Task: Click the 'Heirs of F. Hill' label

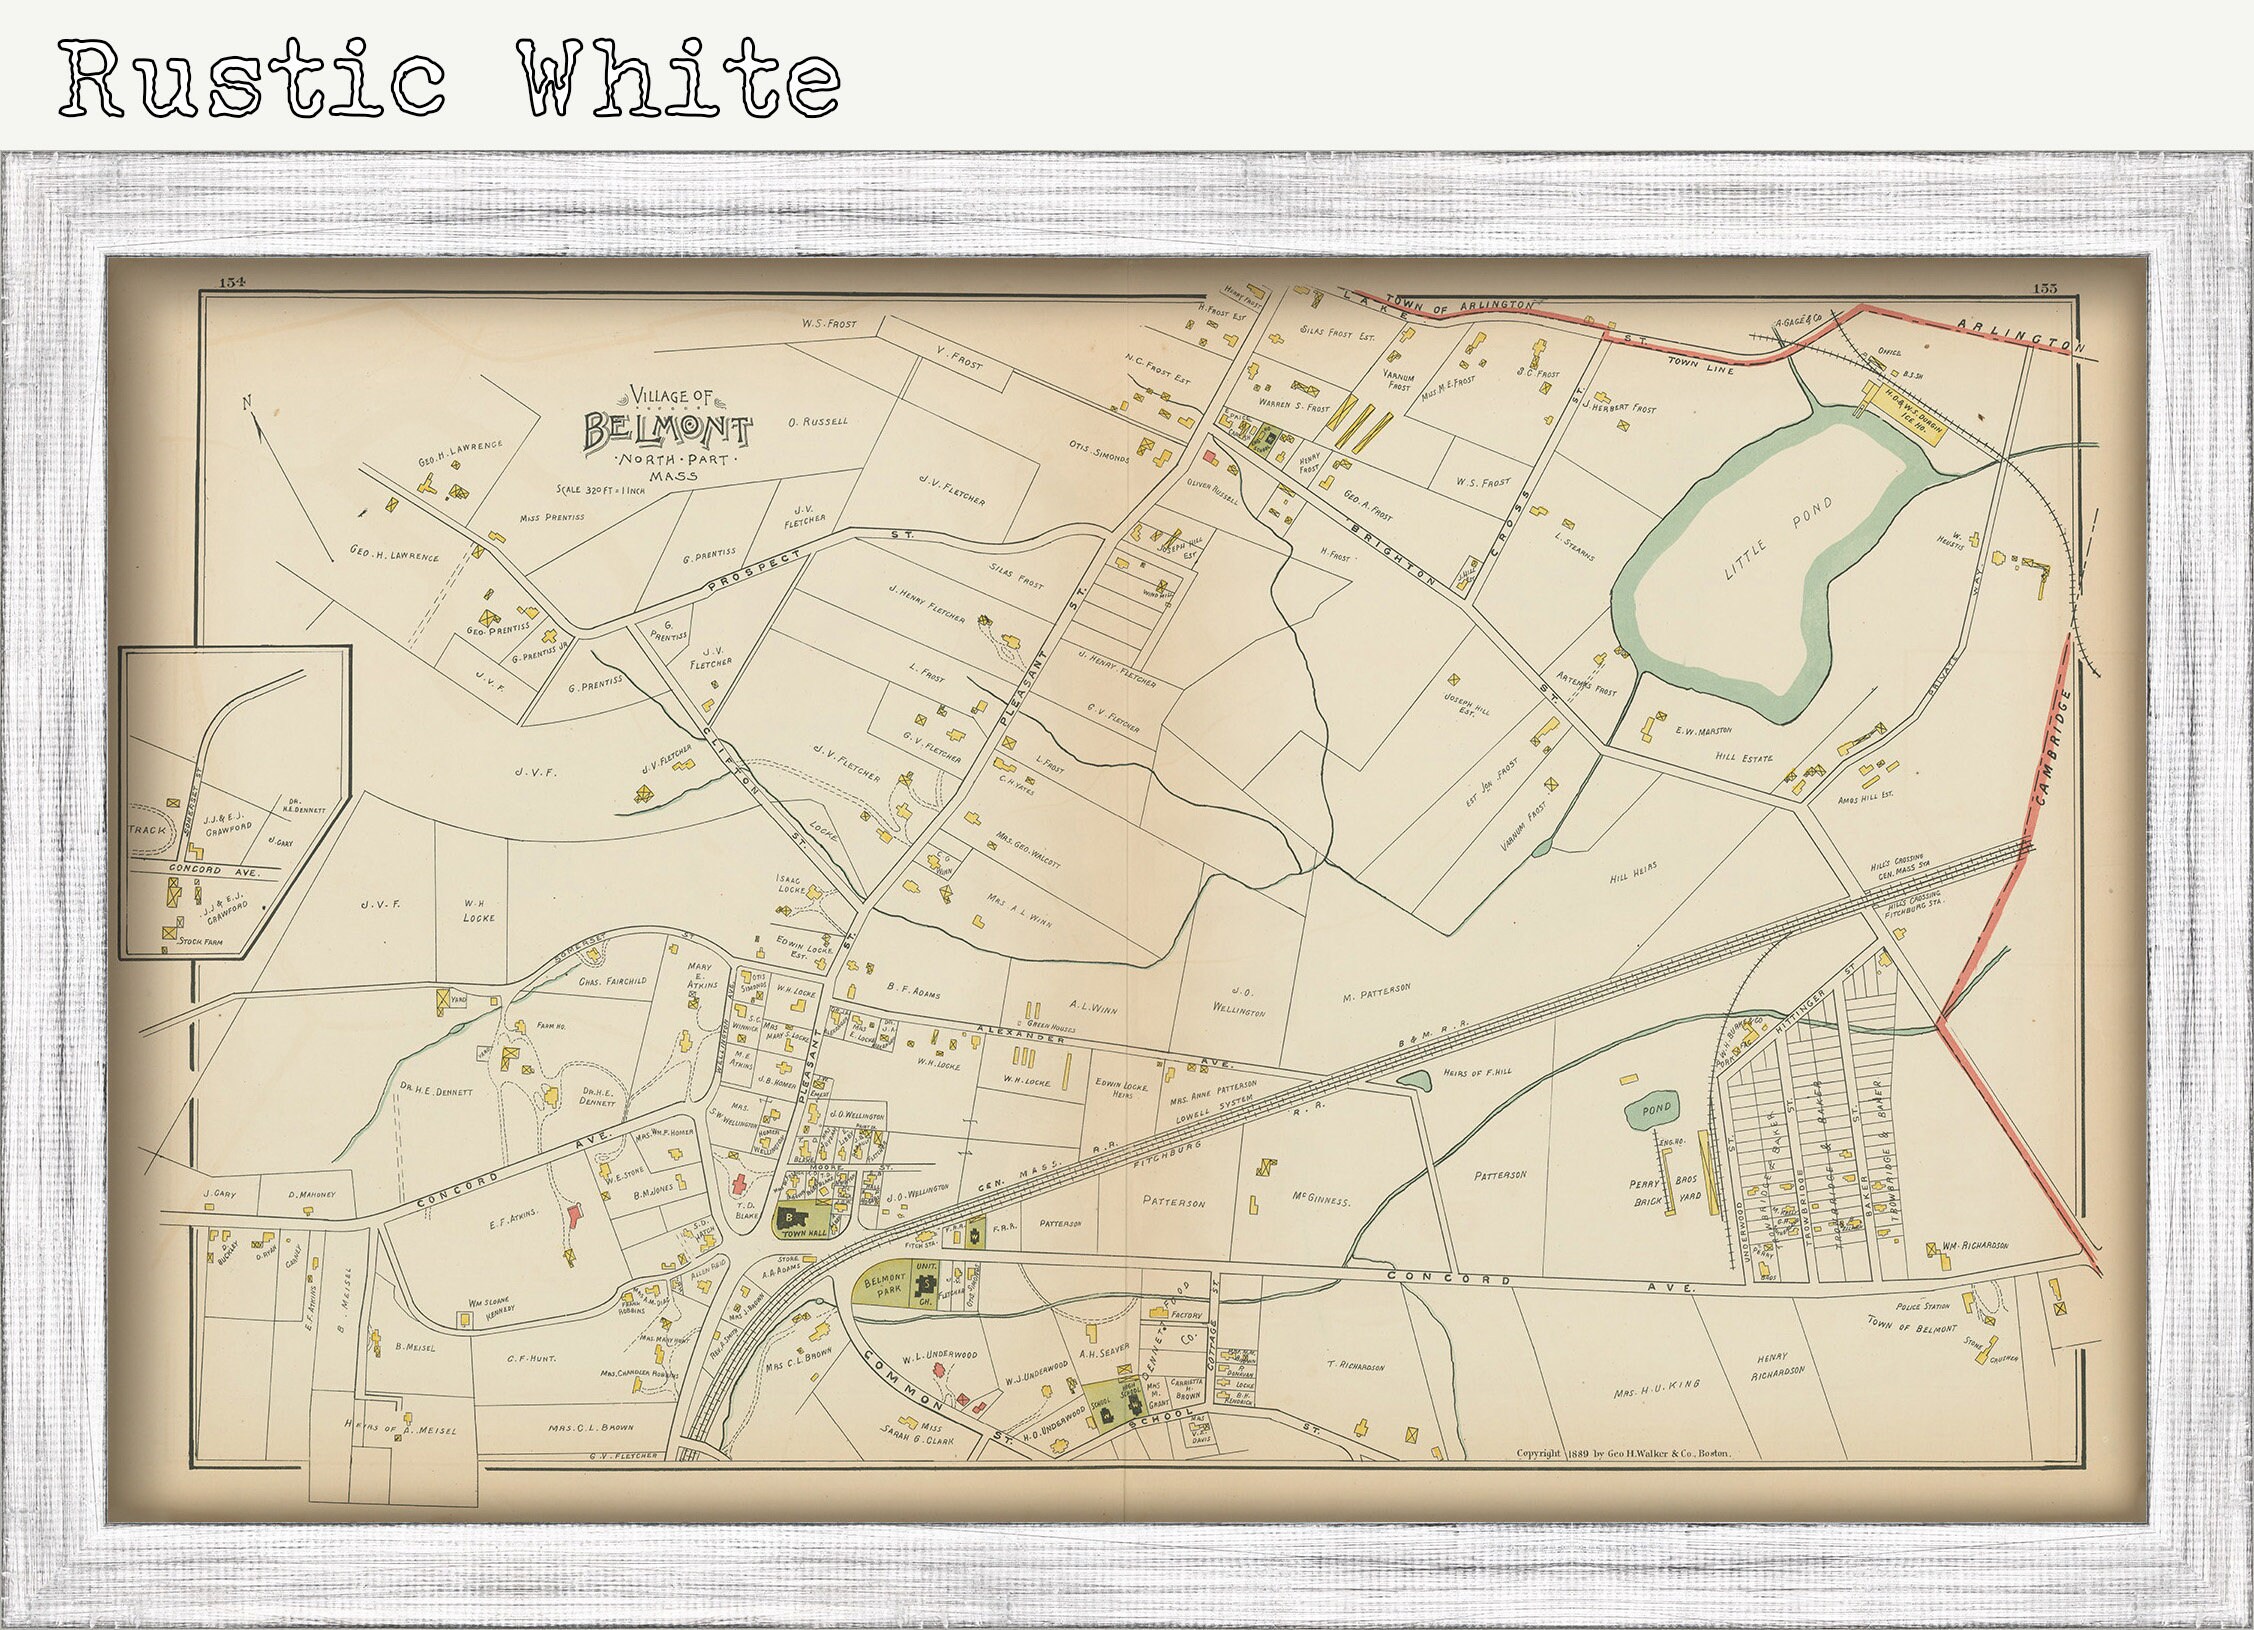Action: pos(1478,1072)
